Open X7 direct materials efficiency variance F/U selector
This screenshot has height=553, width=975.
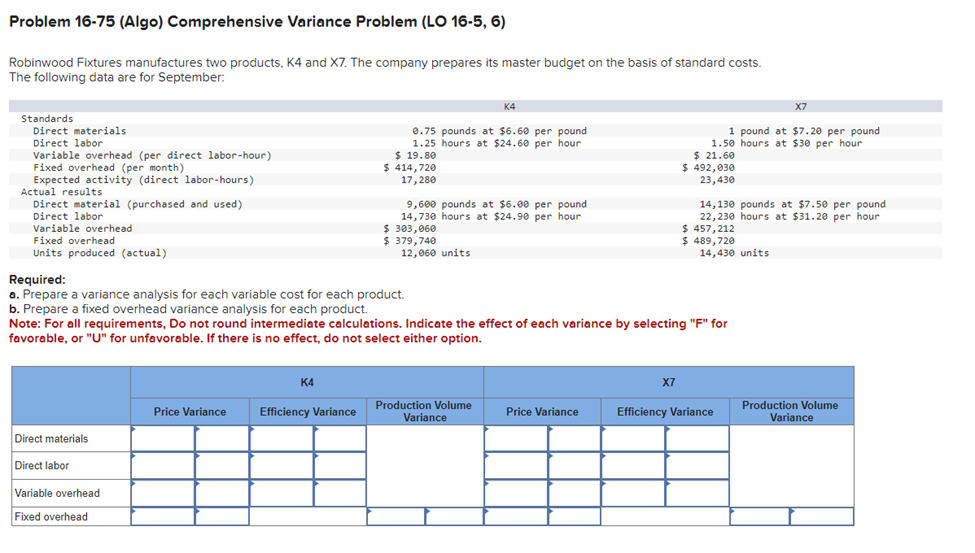click(x=697, y=439)
